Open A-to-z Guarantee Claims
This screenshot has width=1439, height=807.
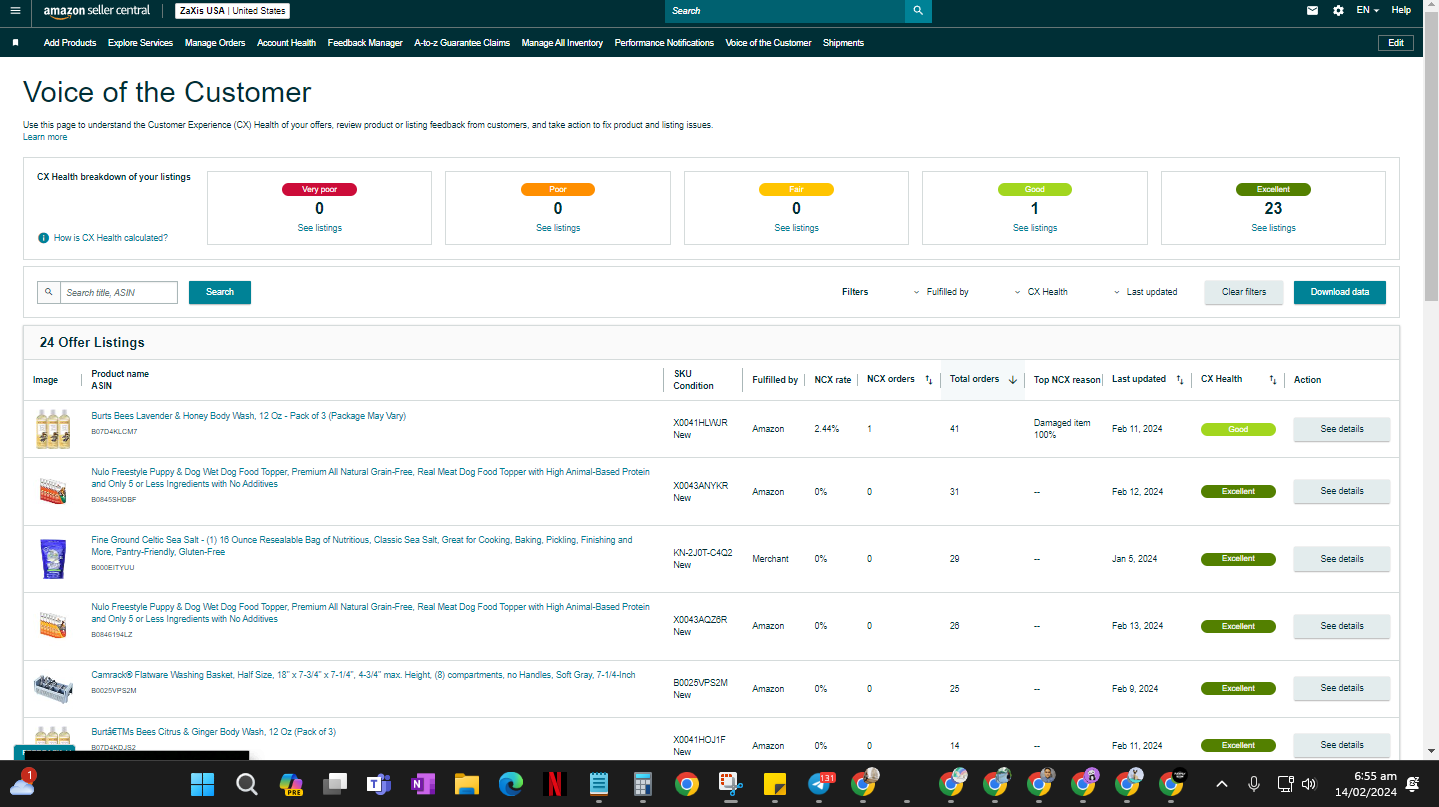point(462,43)
